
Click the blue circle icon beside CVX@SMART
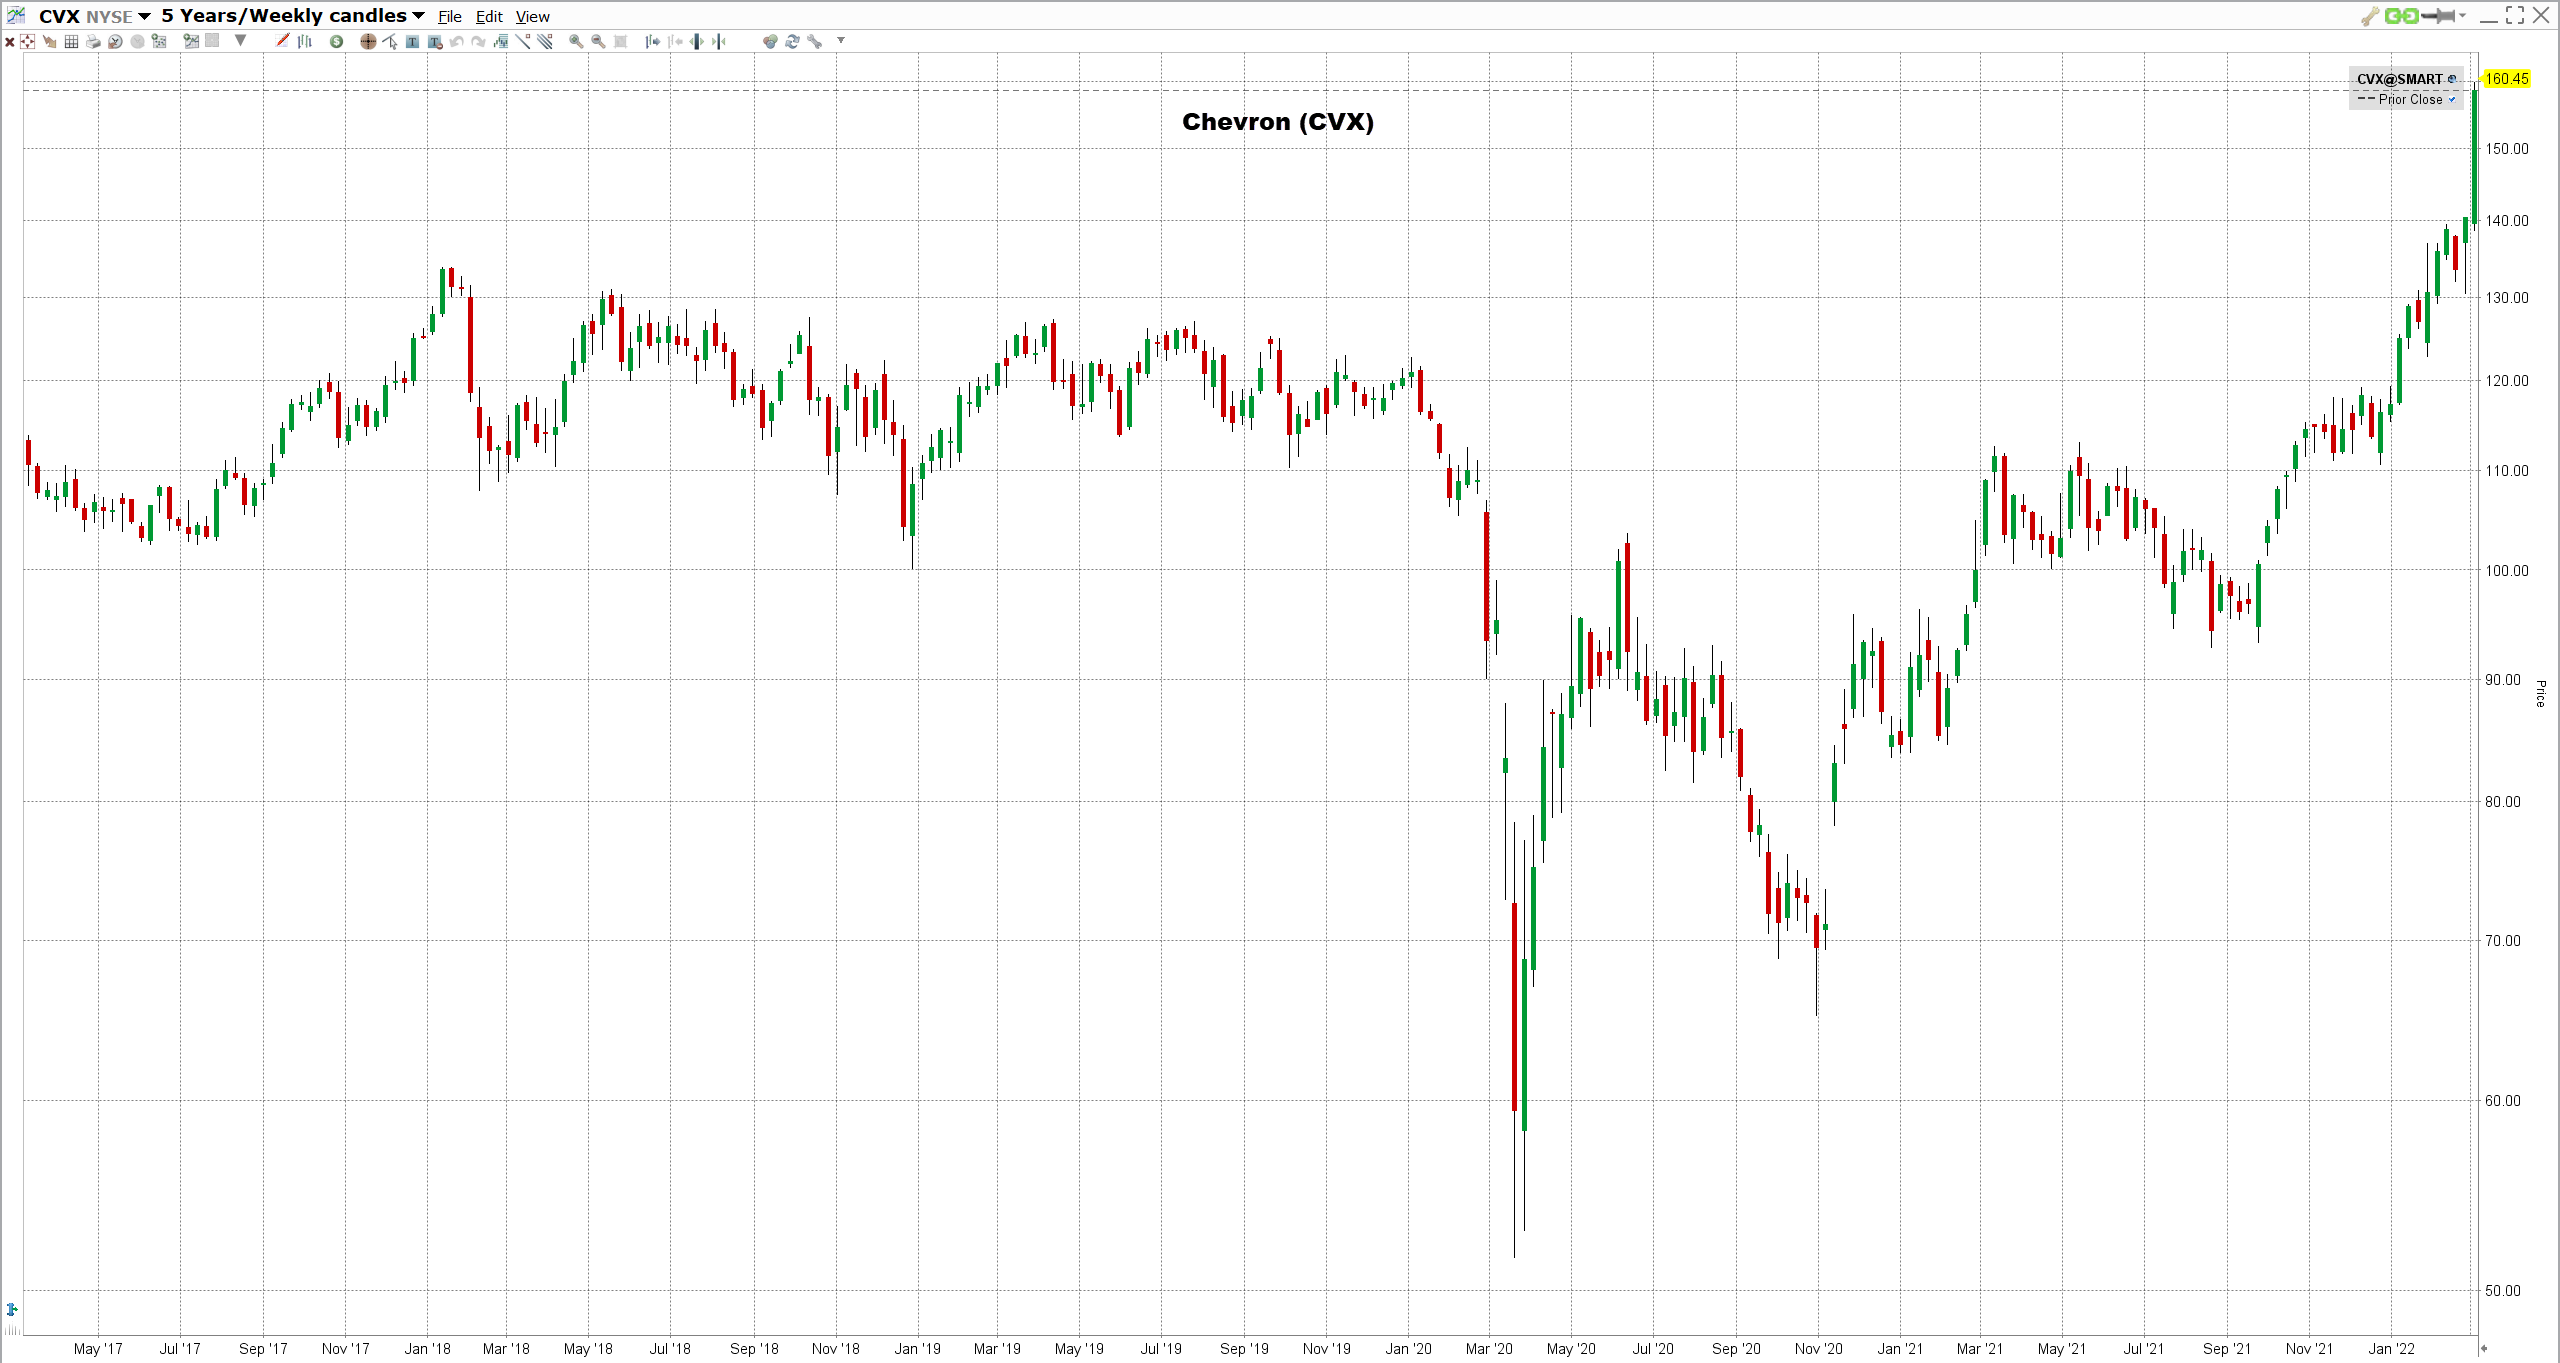[2452, 79]
